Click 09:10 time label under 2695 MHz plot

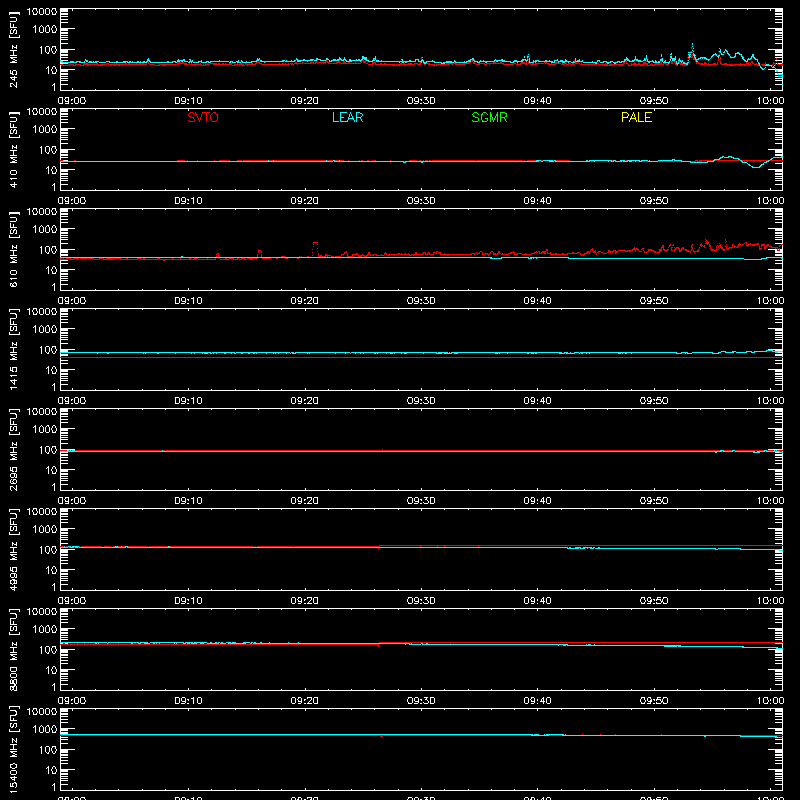188,501
